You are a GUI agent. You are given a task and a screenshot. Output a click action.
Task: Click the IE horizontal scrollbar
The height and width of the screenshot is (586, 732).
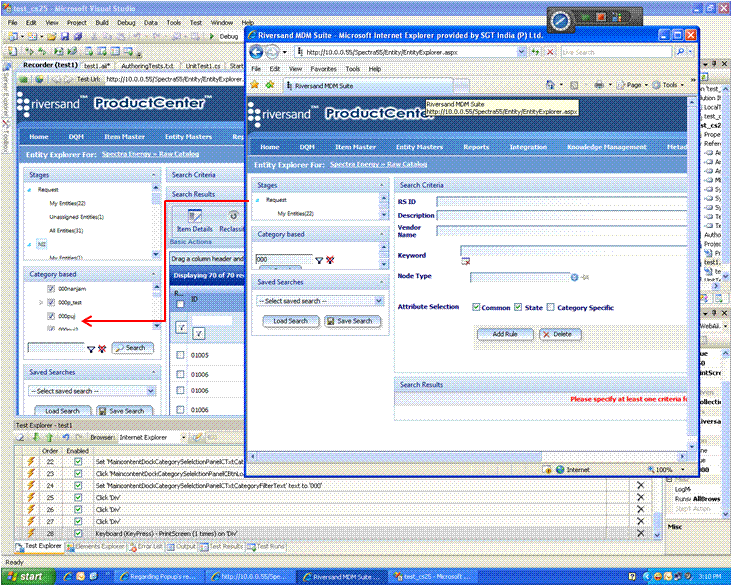click(x=467, y=456)
